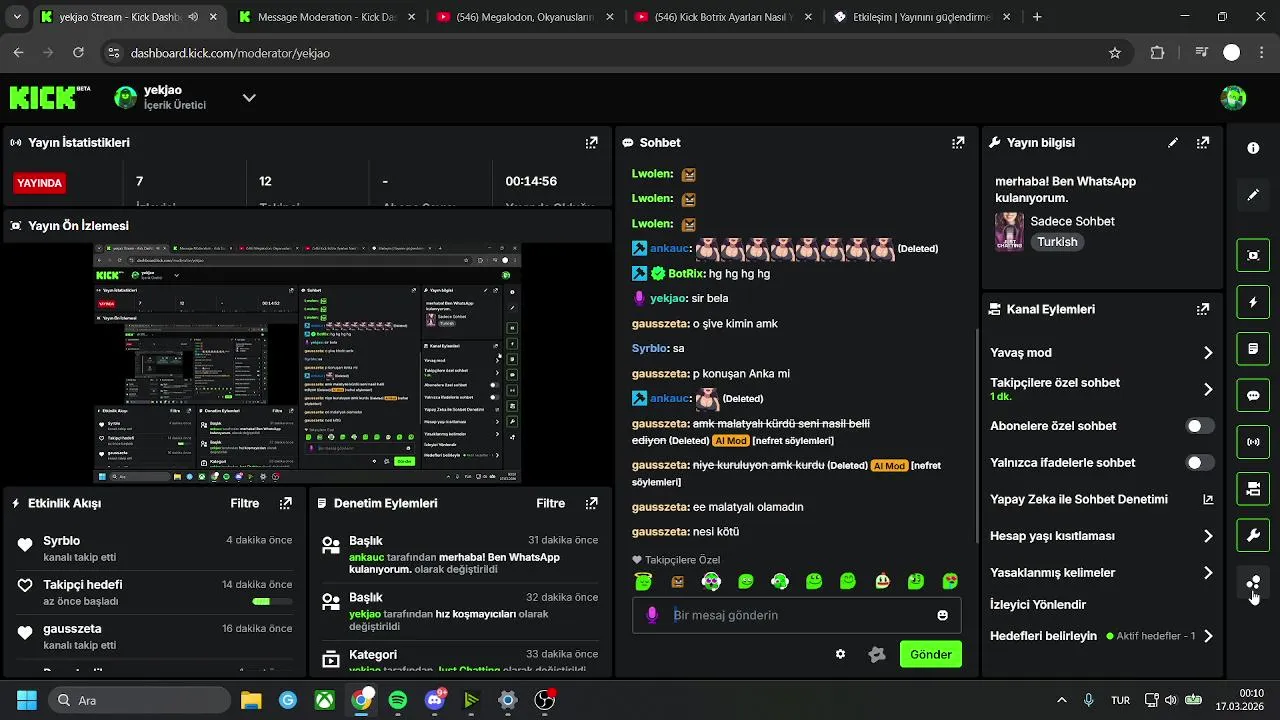The image size is (1280, 720).
Task: Click the browser address bar URL
Action: (230, 53)
